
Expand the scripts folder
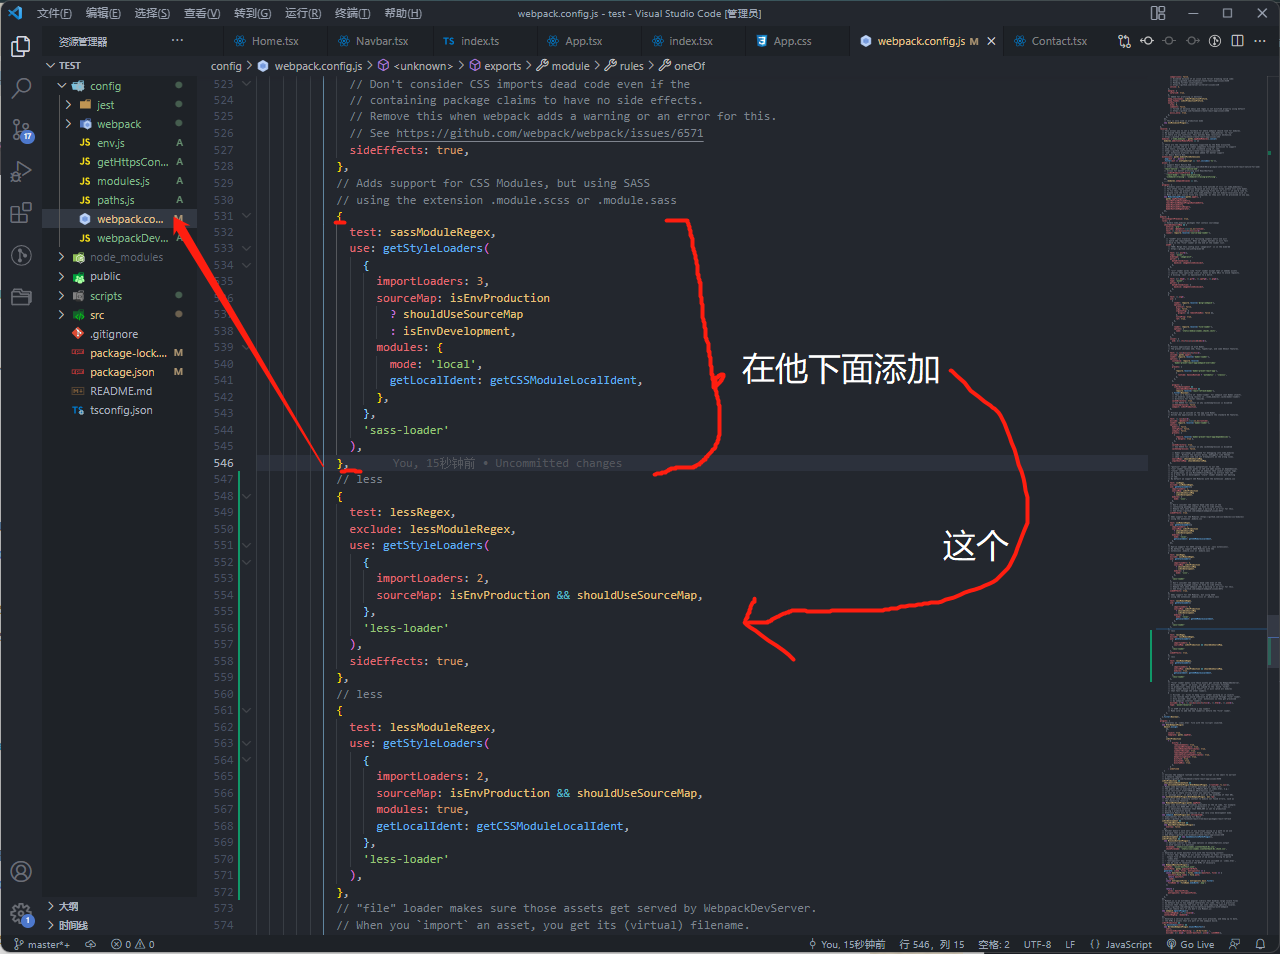(x=62, y=296)
